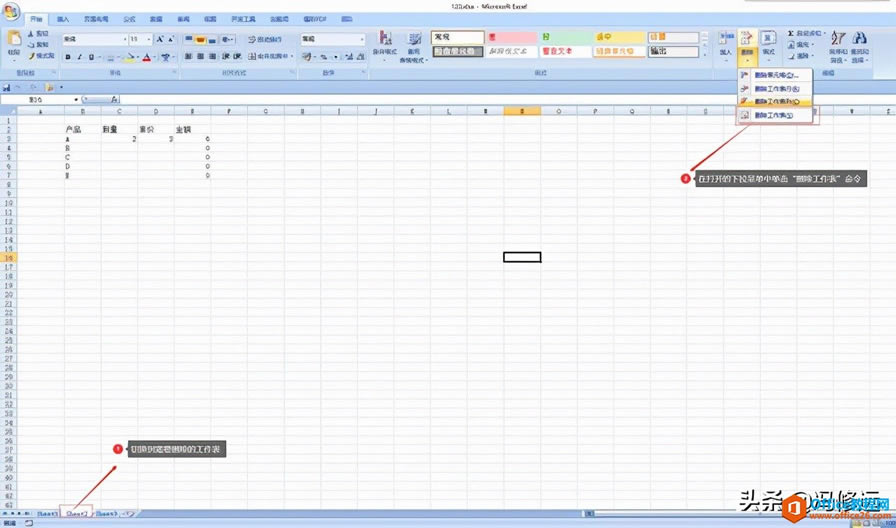
Task: Click the bottom align icon
Action: [x=212, y=39]
